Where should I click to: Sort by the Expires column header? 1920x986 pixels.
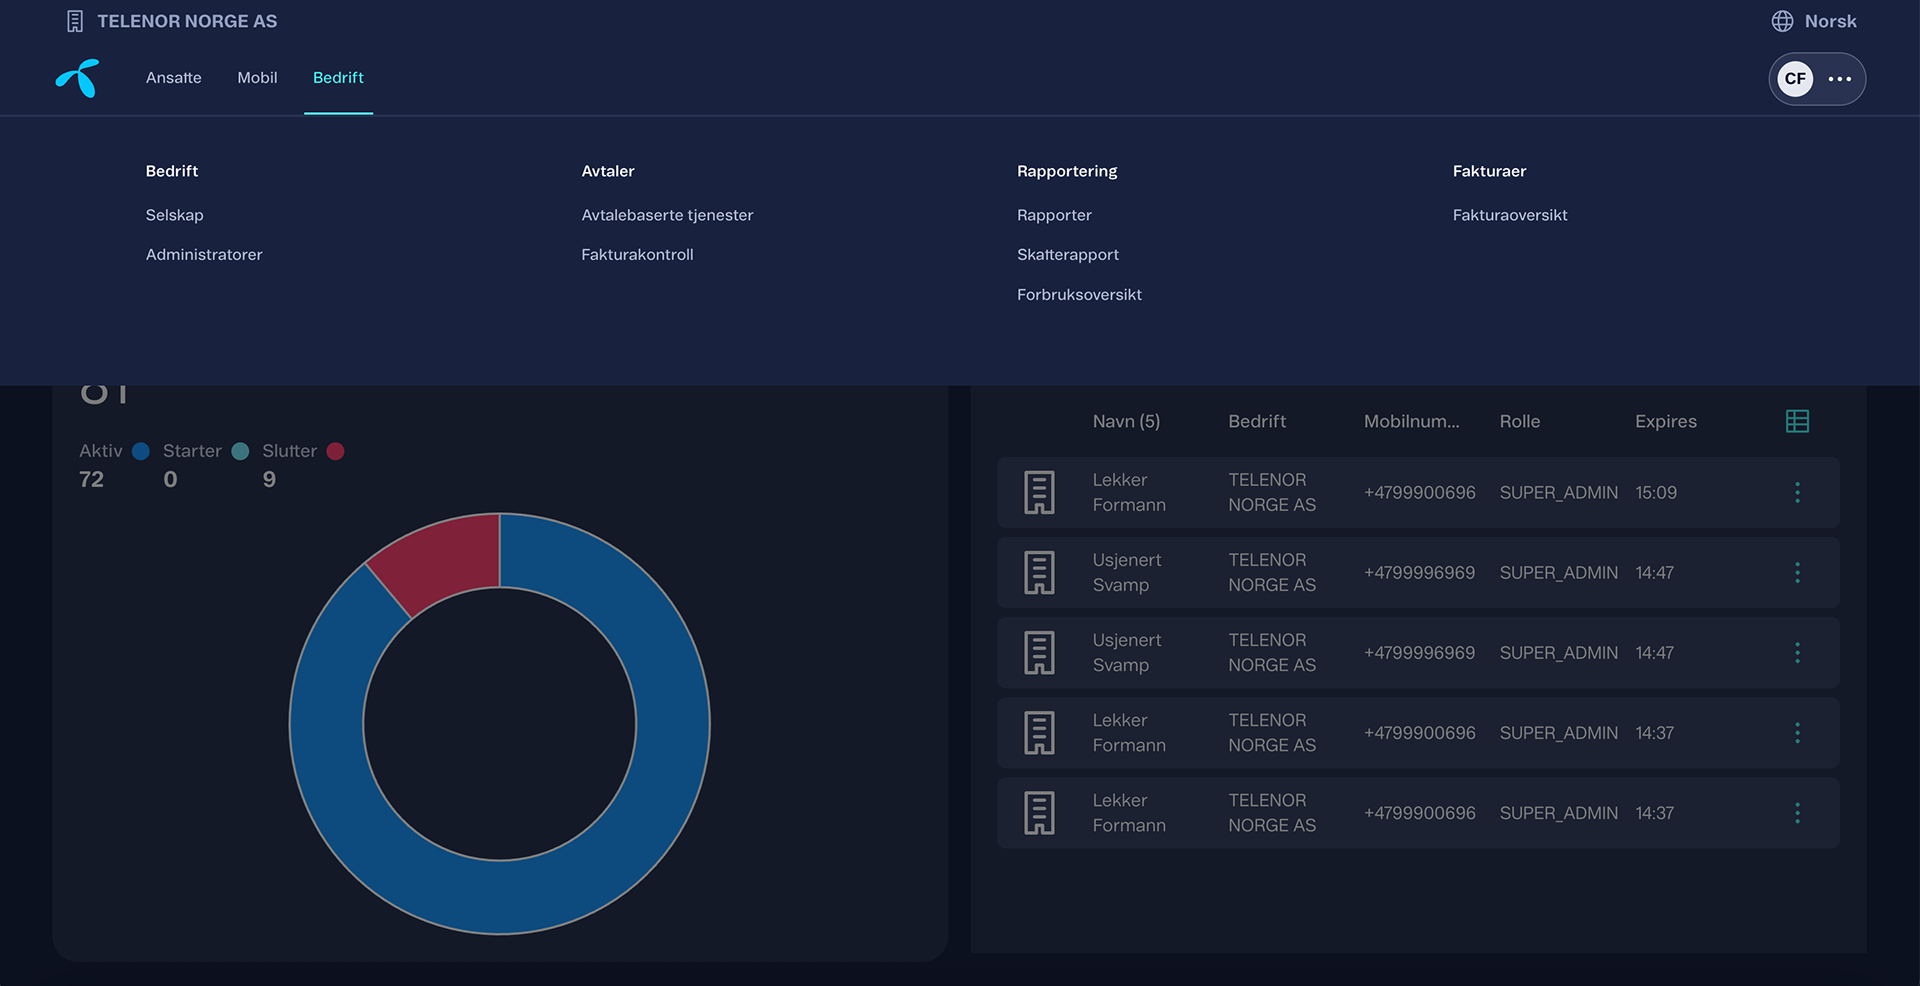(x=1666, y=421)
